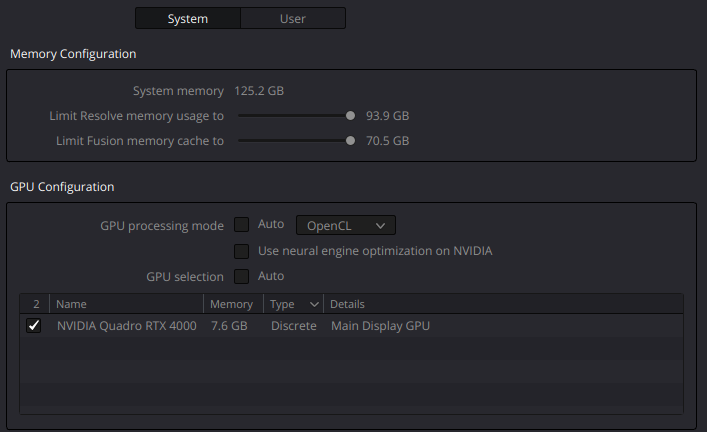Click the GPU count column header "2"
707x432 pixels.
(x=34, y=304)
